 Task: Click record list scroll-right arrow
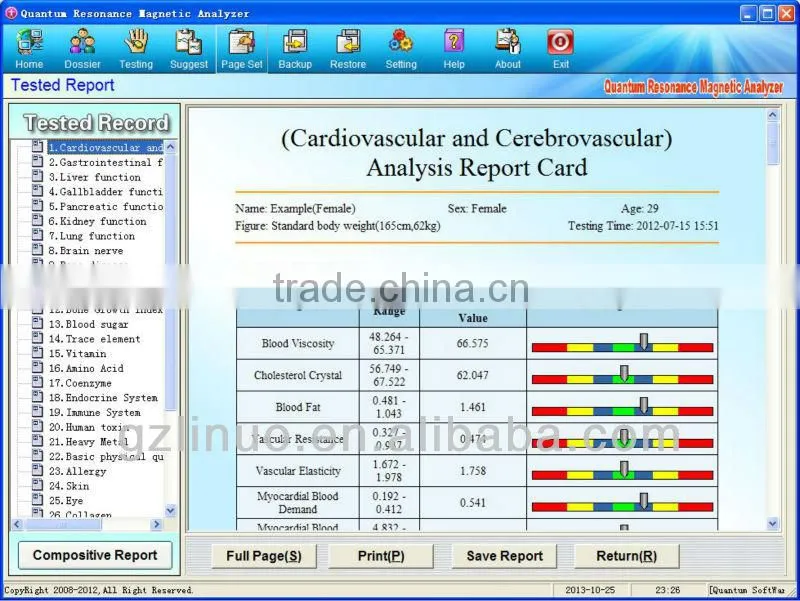click(157, 524)
